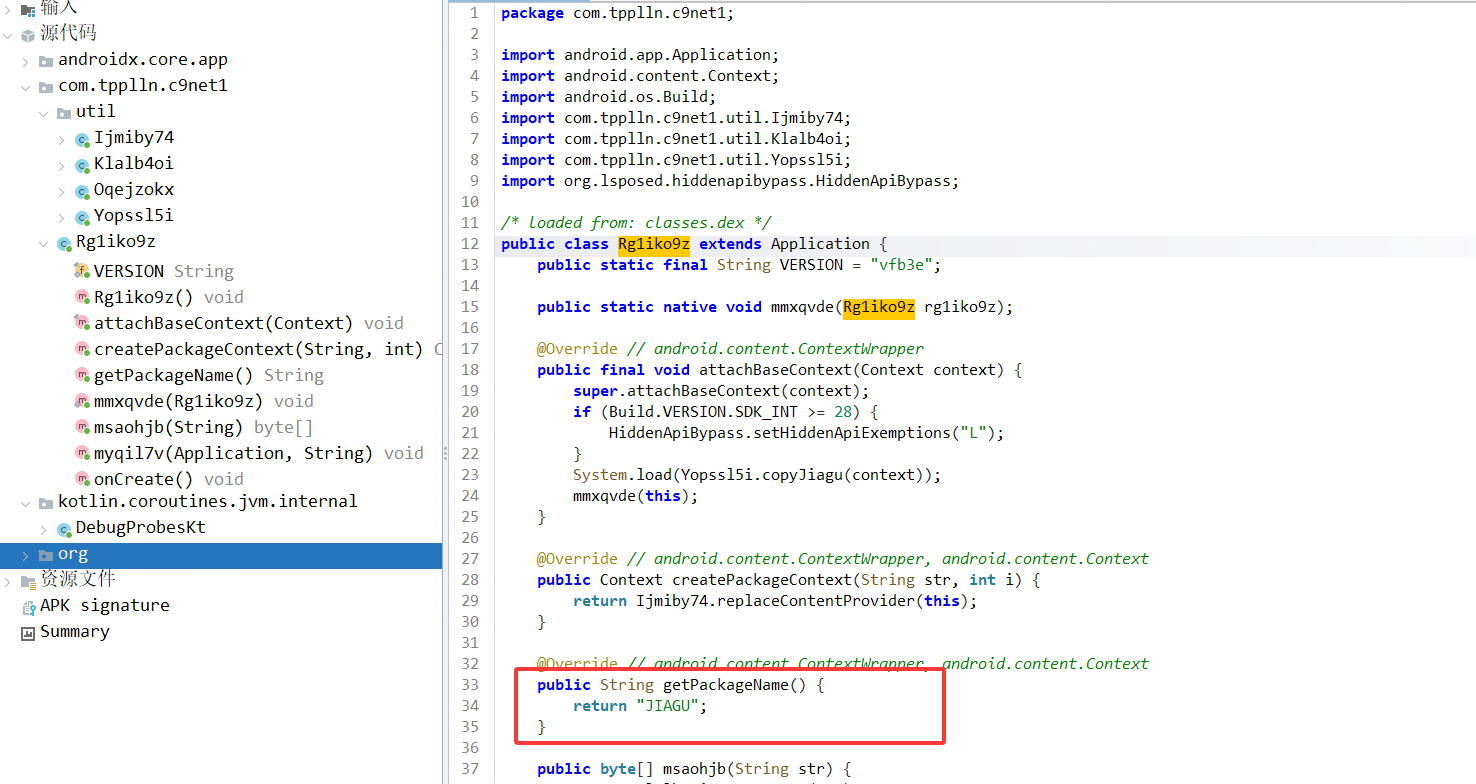This screenshot has width=1476, height=784.
Task: Expand the 资源文件 resources node
Action: [8, 581]
